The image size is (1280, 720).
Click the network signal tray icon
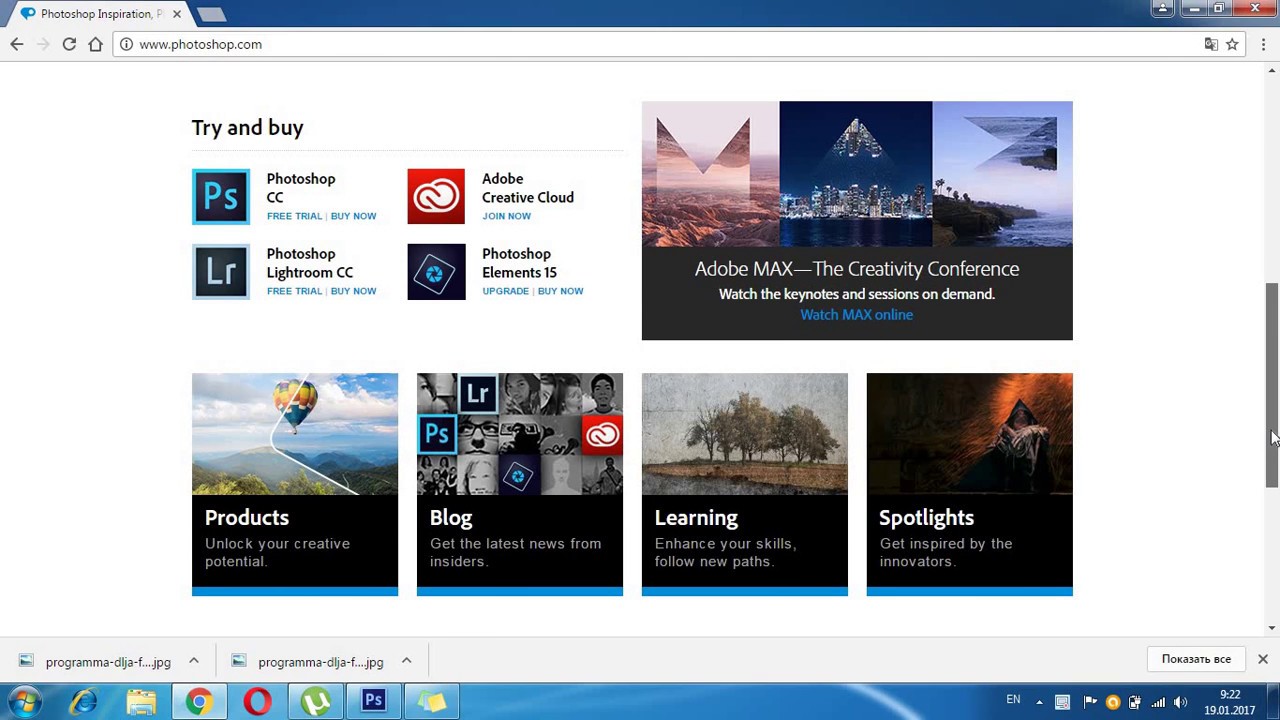(1158, 702)
